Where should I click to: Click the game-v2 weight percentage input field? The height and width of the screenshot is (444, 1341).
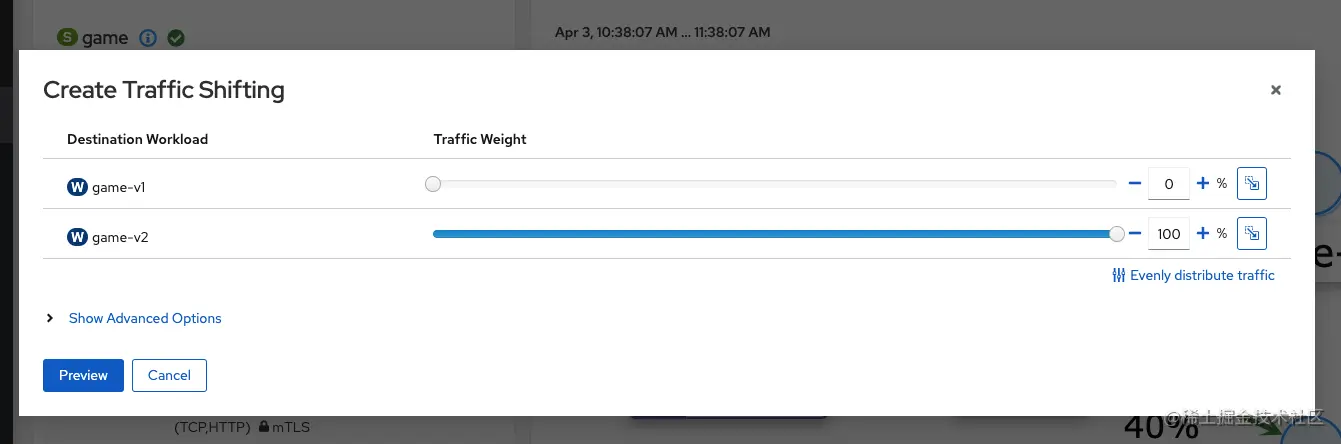coord(1168,234)
